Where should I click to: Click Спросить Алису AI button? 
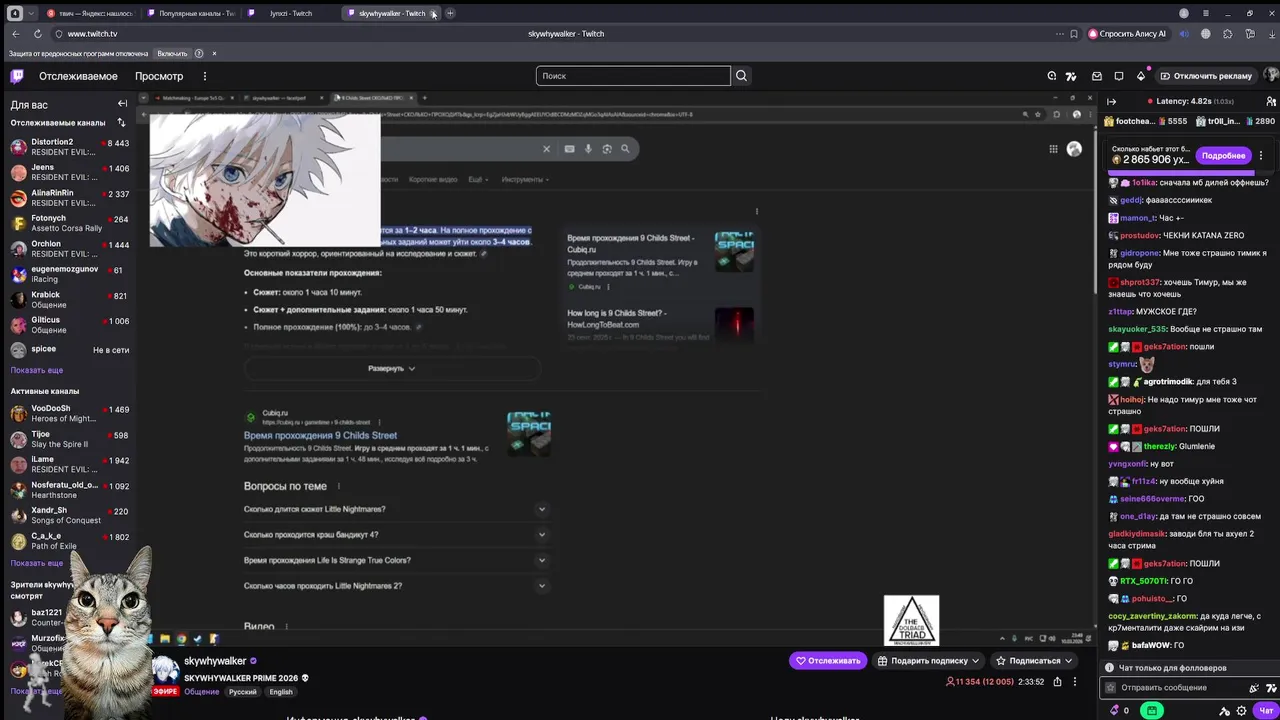pyautogui.click(x=1127, y=34)
